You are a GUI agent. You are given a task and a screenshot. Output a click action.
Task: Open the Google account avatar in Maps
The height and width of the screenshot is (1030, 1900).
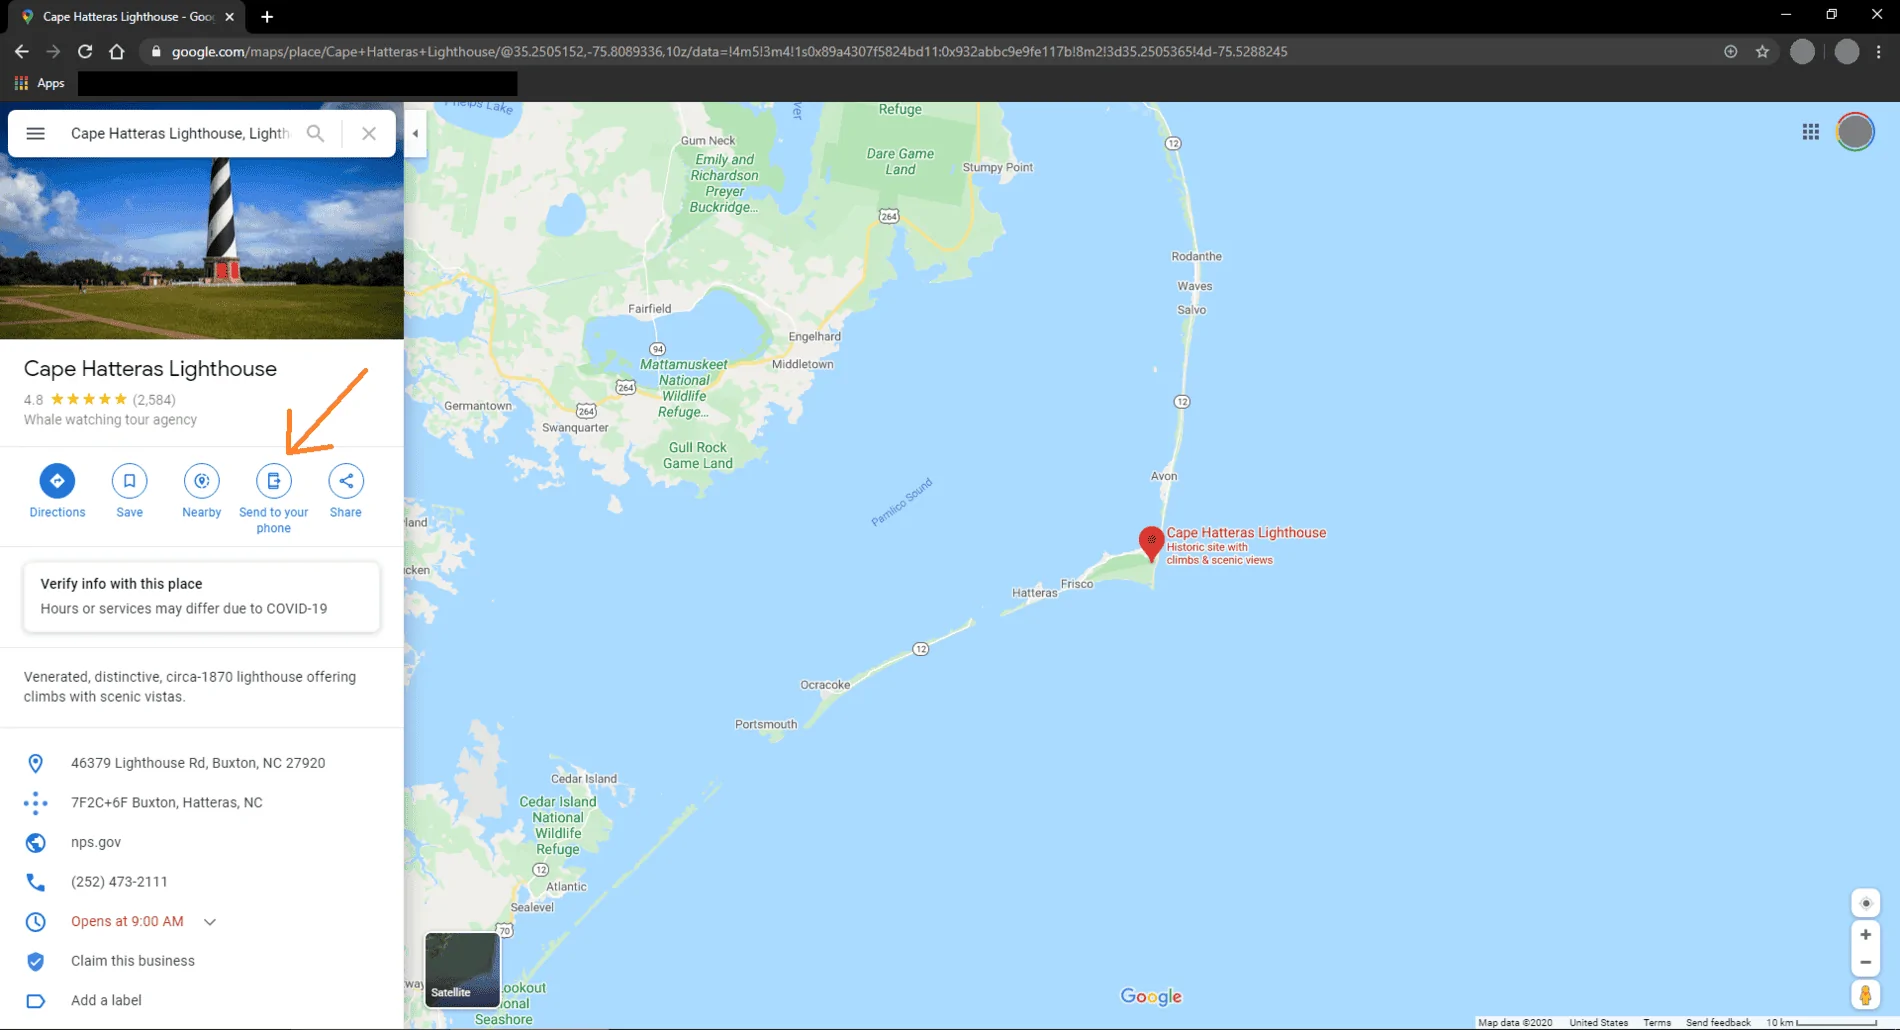tap(1855, 132)
